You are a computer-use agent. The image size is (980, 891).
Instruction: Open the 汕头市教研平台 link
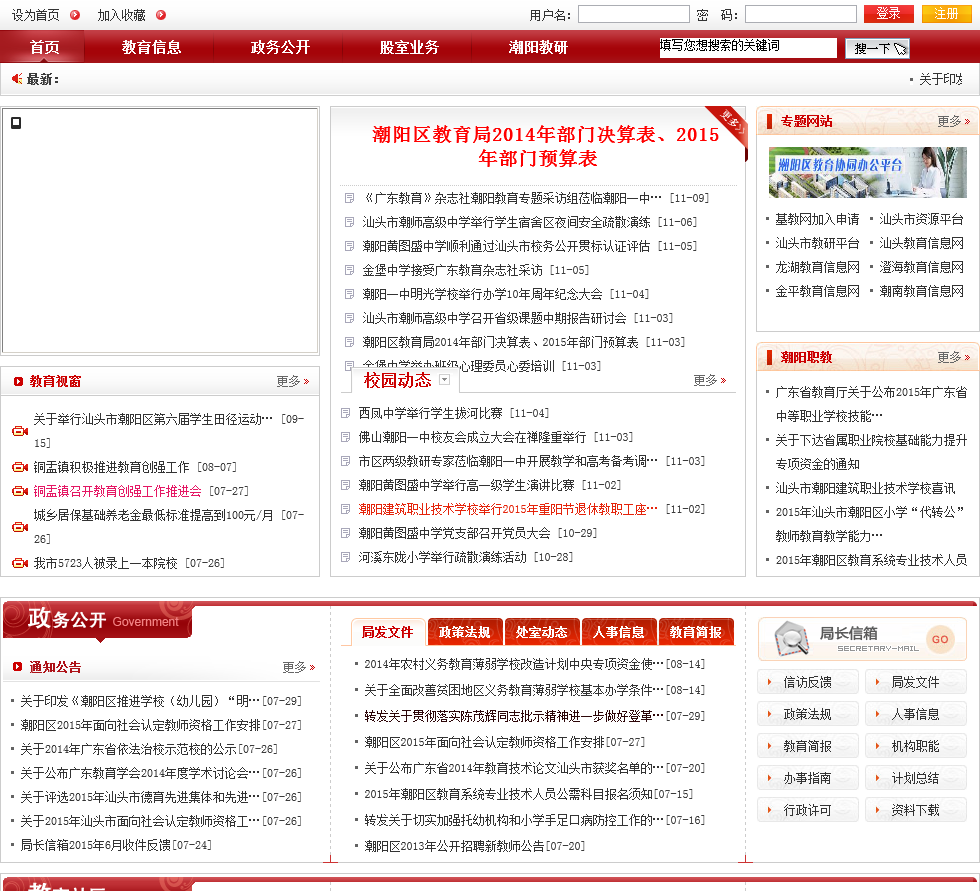click(x=817, y=243)
